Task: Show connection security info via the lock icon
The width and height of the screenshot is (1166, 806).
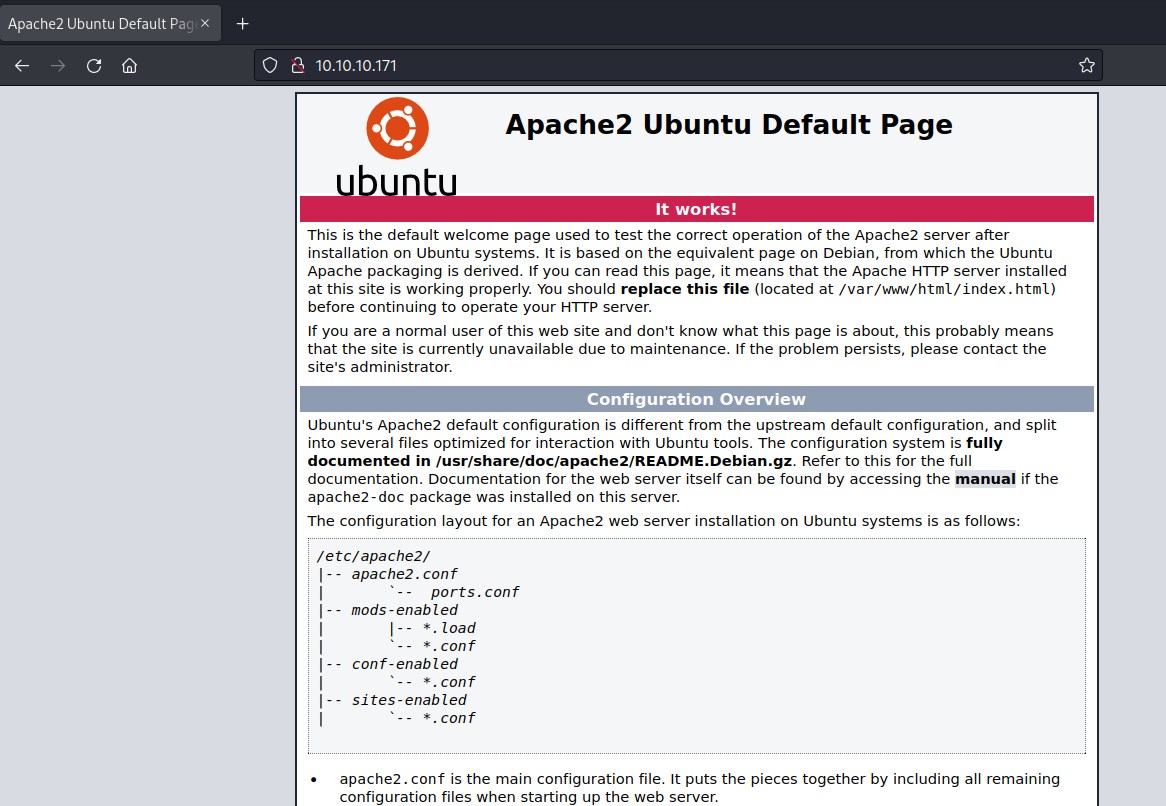Action: (x=296, y=66)
